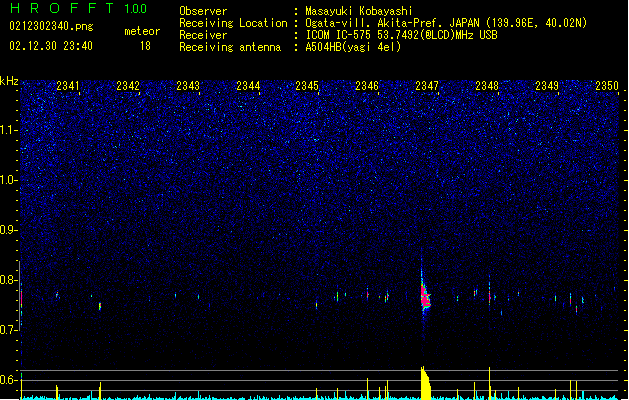Viewport: 629px width, 400px height.
Task: Click the kHz axis unit label
Action: coord(9,81)
